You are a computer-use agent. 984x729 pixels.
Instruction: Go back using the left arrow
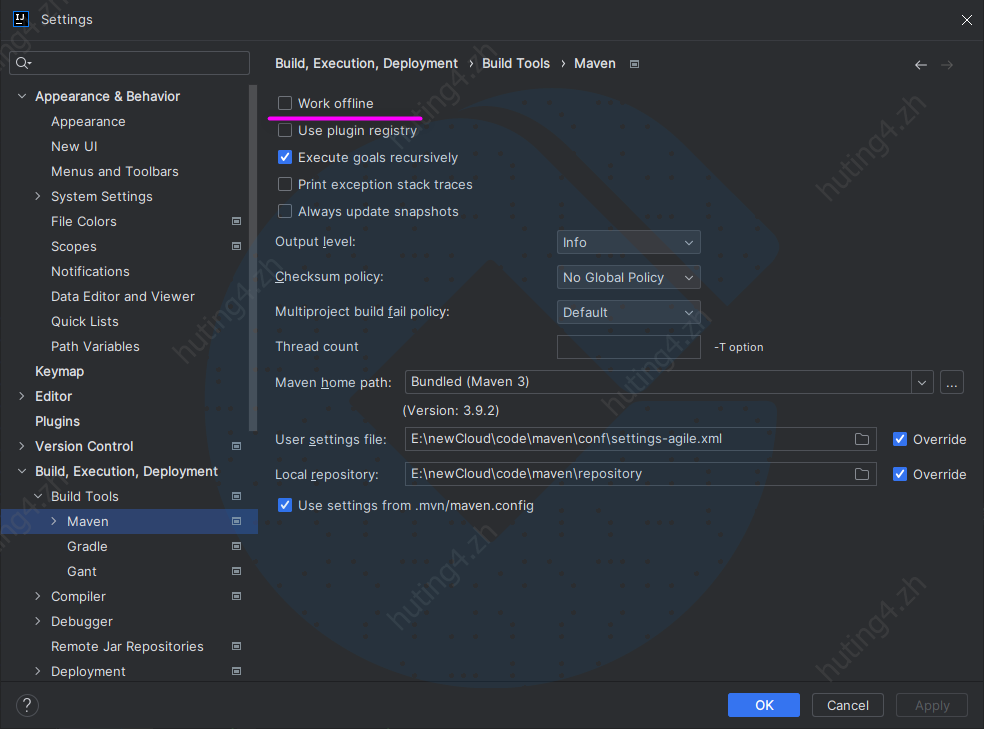pos(921,65)
